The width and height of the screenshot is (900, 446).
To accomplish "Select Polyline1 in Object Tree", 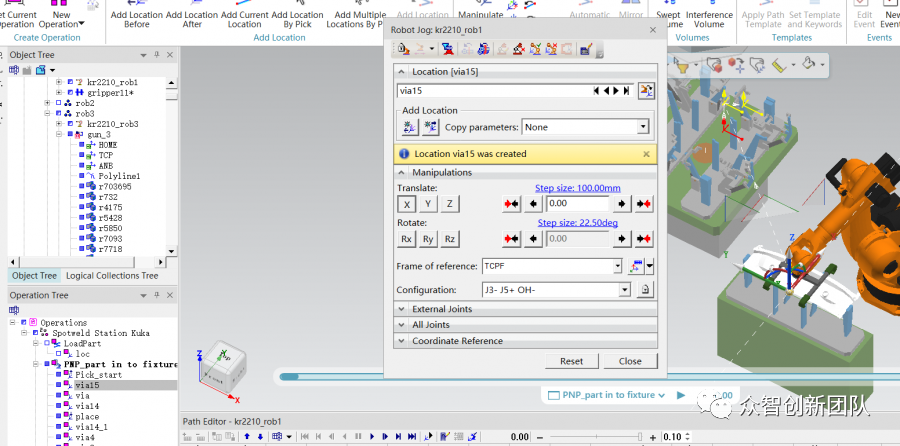I will pos(119,176).
